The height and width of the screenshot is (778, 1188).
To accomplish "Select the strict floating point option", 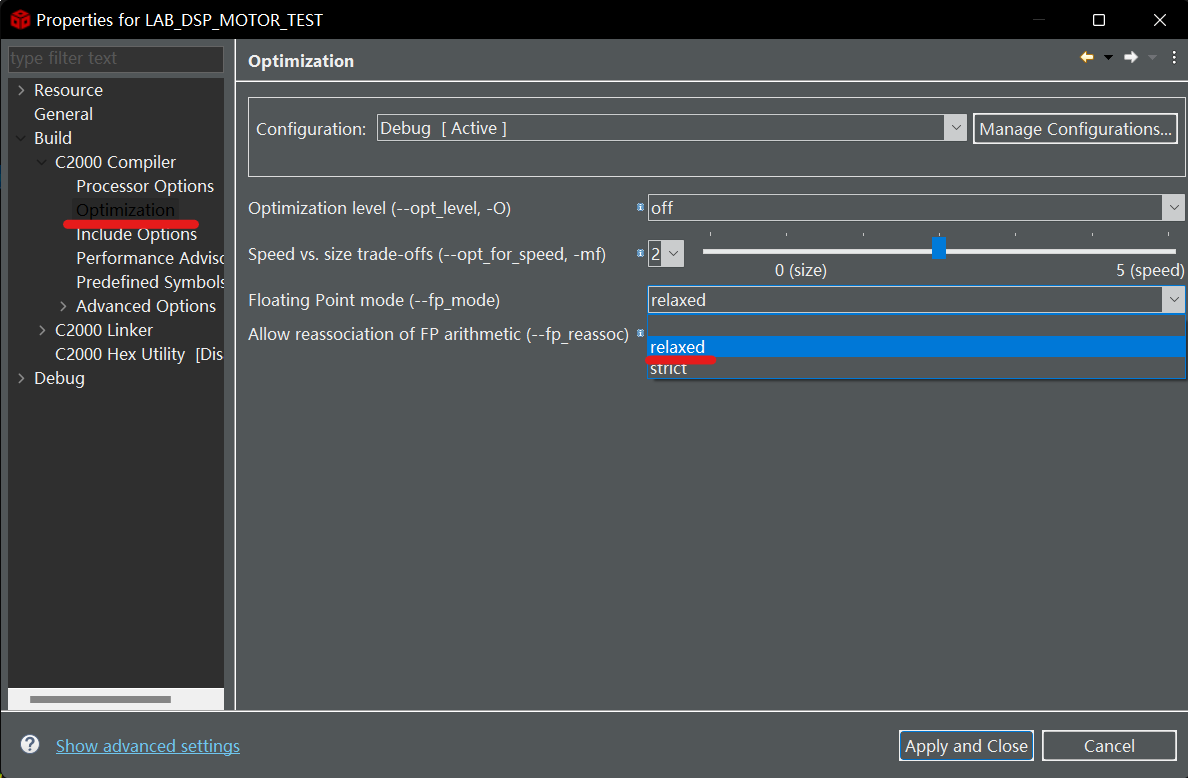I will point(669,369).
